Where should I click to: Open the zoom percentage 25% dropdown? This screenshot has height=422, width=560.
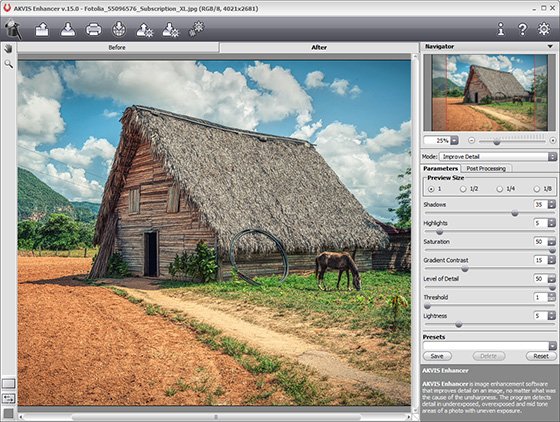[x=454, y=141]
